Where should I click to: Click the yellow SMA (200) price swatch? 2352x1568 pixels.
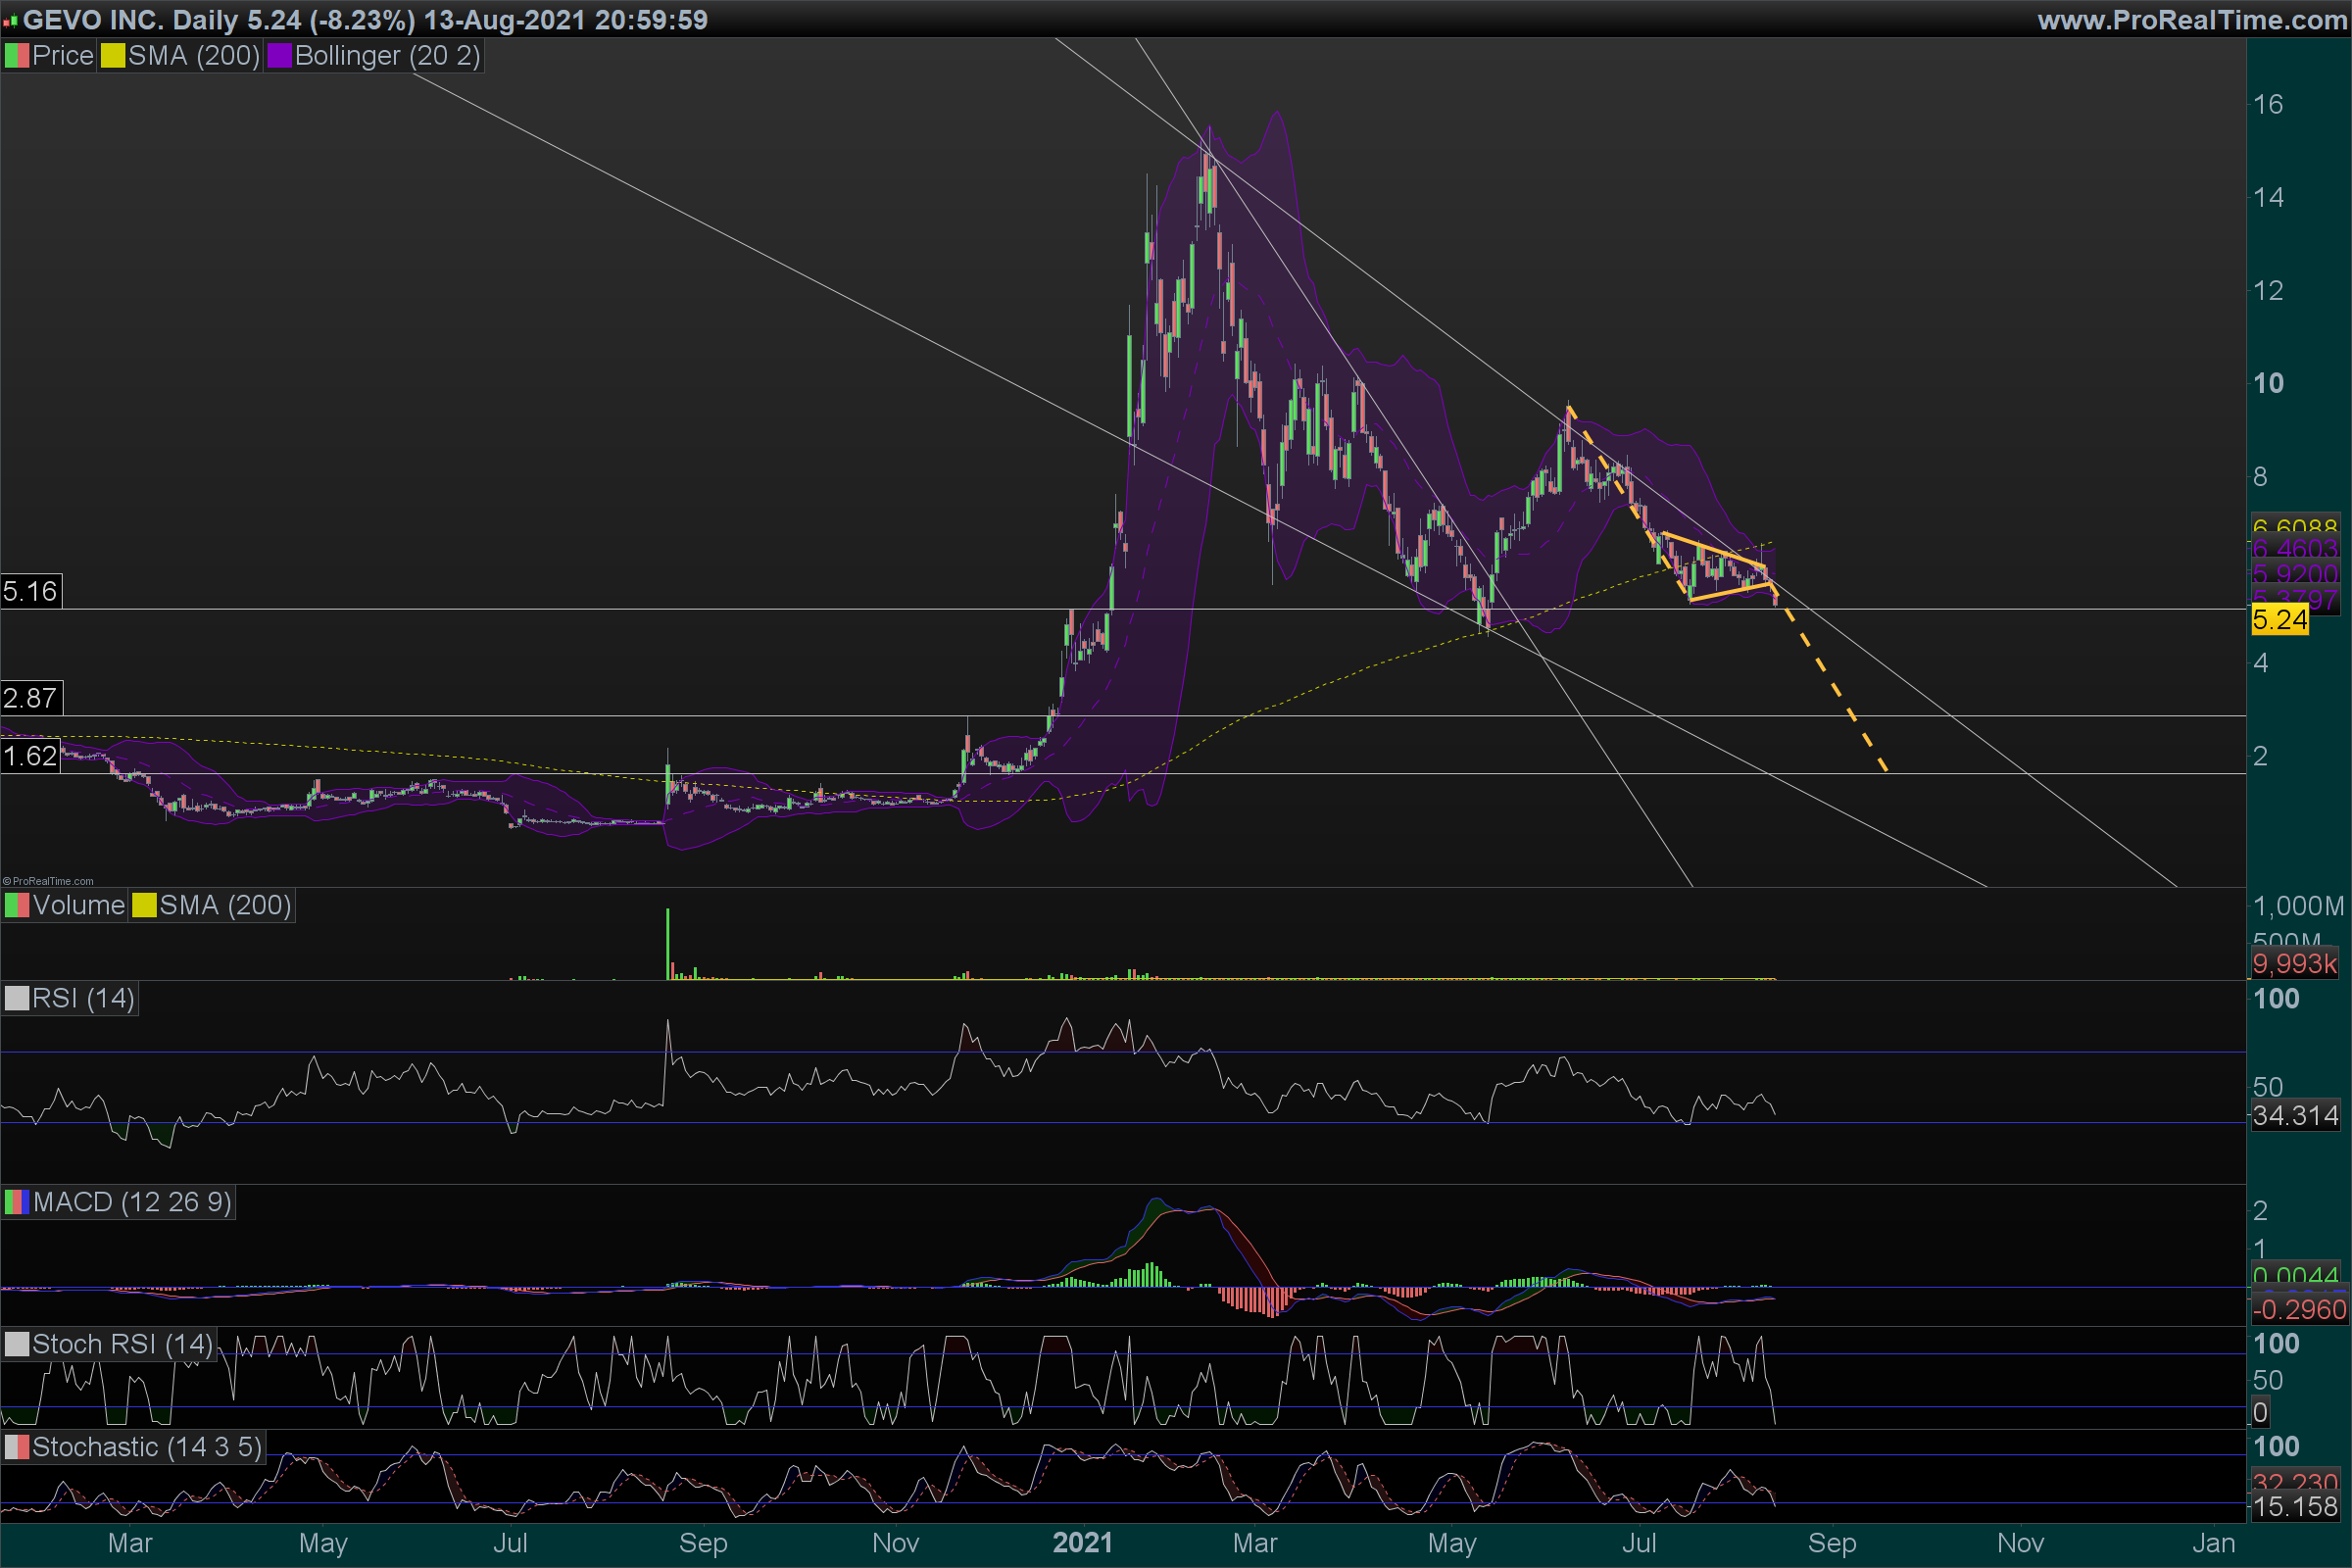112,56
